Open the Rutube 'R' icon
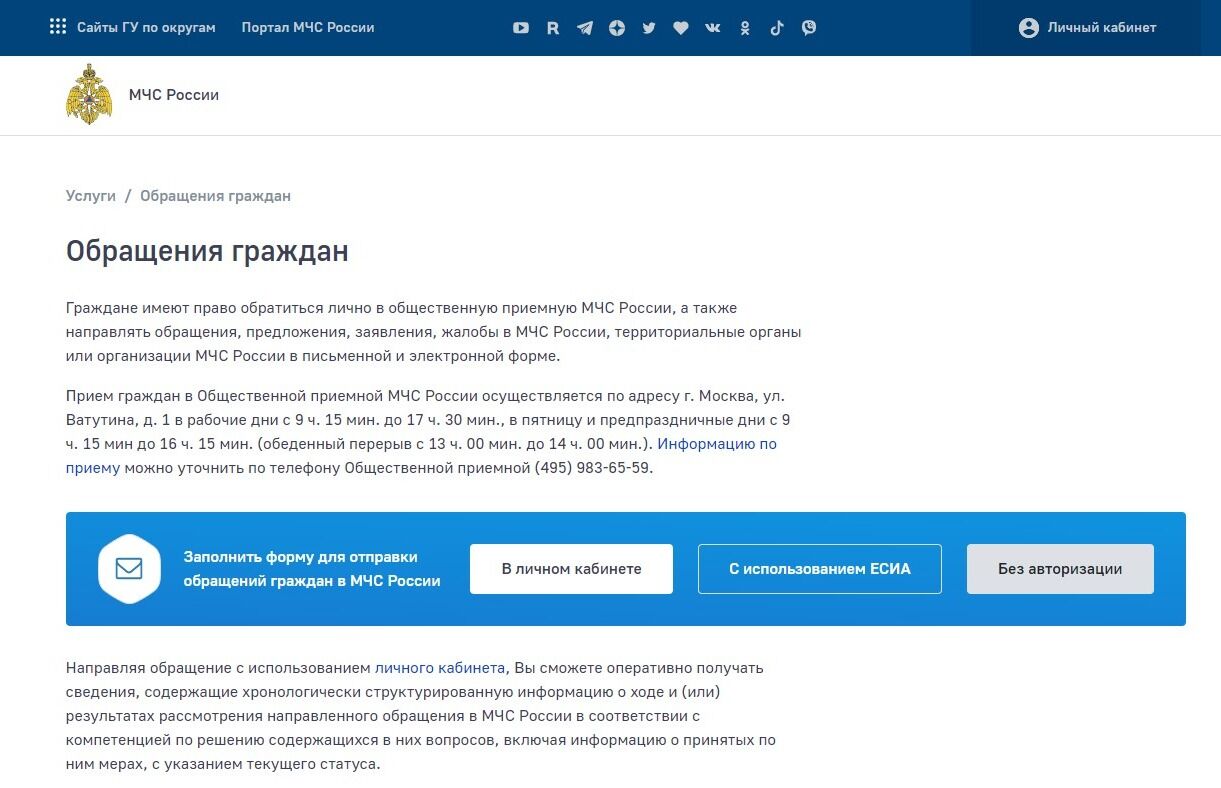 pos(553,28)
